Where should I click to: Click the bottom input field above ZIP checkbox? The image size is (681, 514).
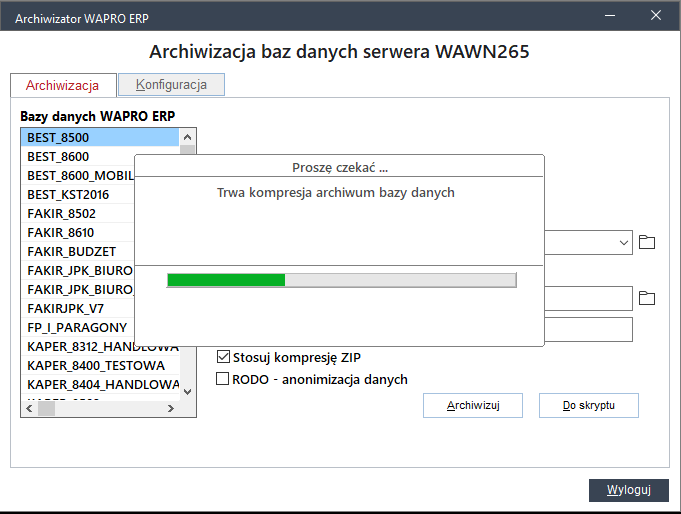(x=588, y=329)
